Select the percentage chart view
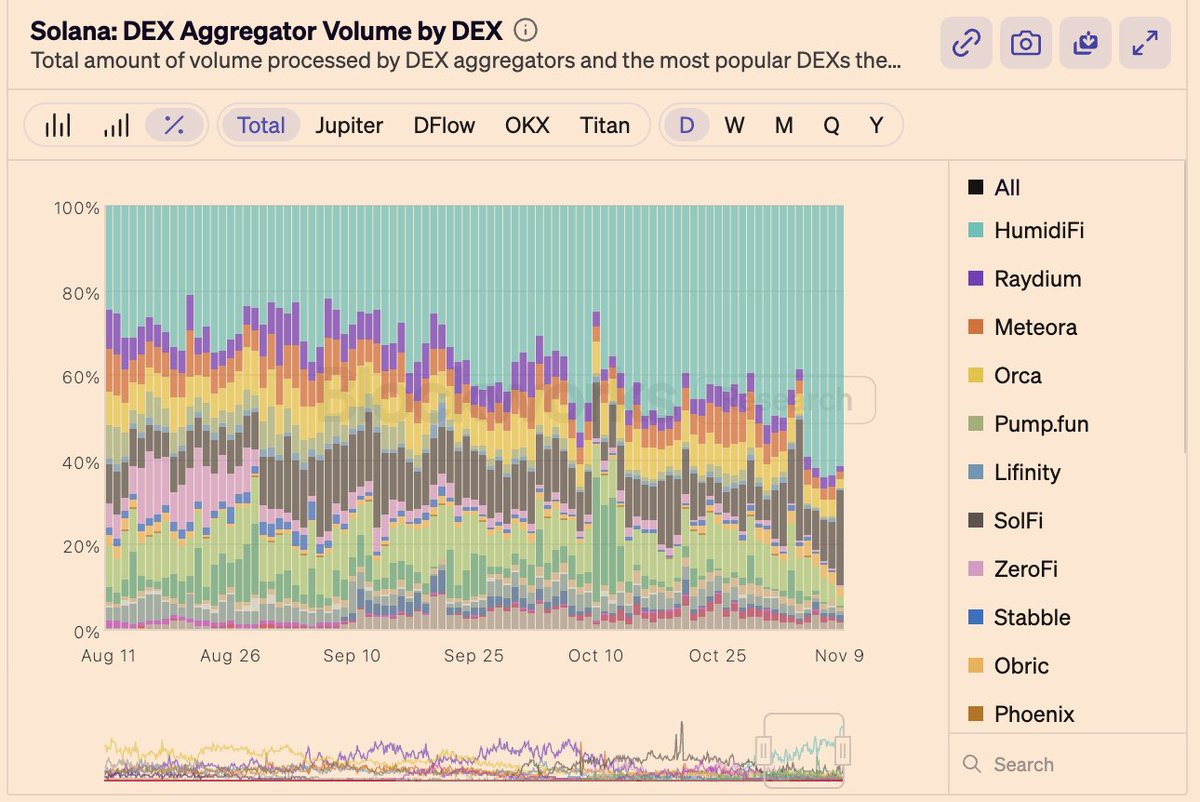Image resolution: width=1200 pixels, height=802 pixels. (174, 125)
